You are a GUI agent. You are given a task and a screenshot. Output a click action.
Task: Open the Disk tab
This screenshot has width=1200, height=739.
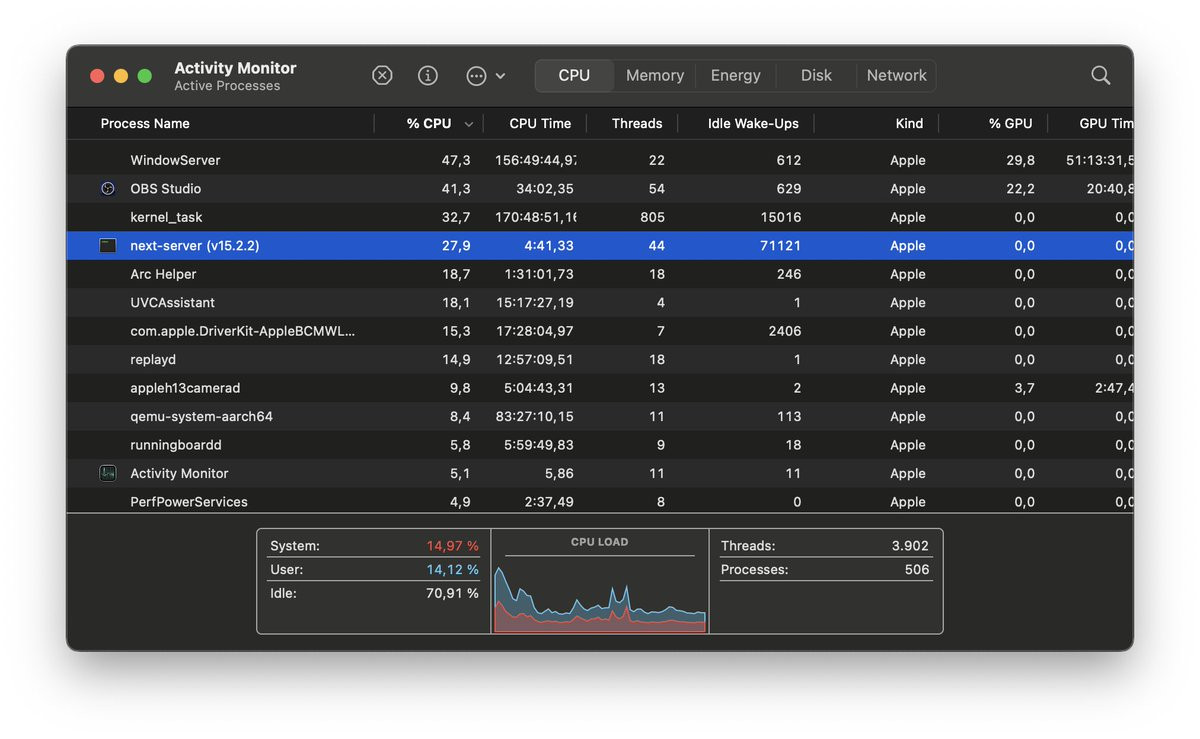tap(816, 75)
